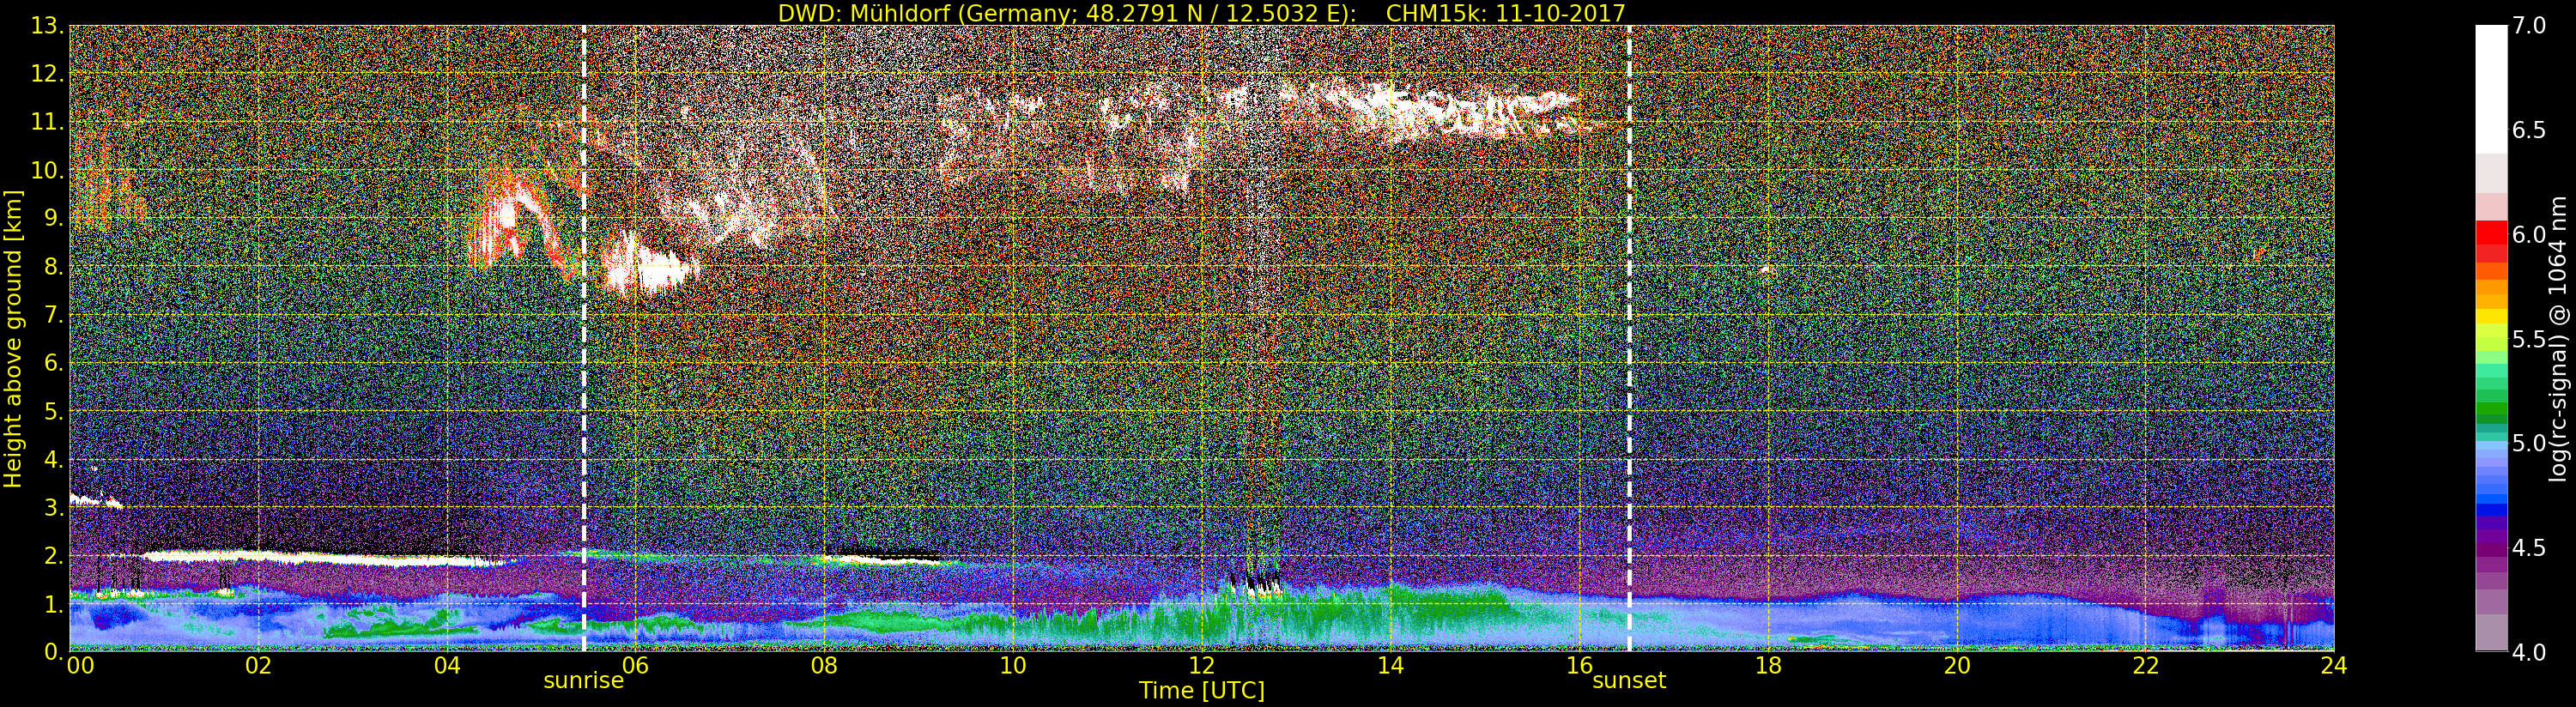Click the "18" time axis tick label
Screen dimensions: 2576x707
(x=1768, y=665)
